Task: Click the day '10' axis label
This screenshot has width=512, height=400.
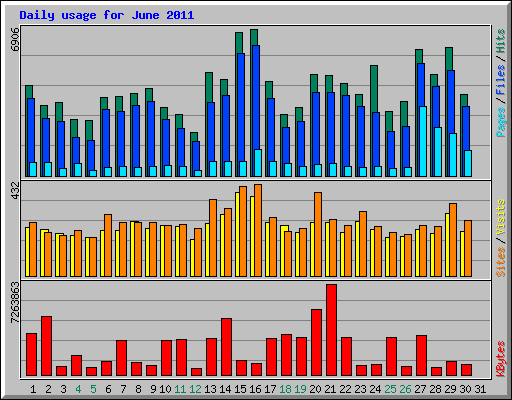Action: pos(165,389)
